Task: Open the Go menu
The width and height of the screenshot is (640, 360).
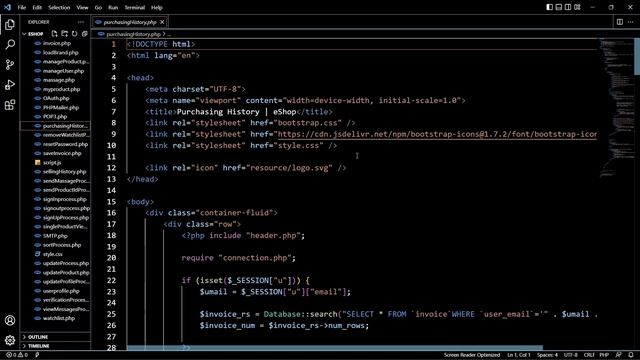Action: 98,7
